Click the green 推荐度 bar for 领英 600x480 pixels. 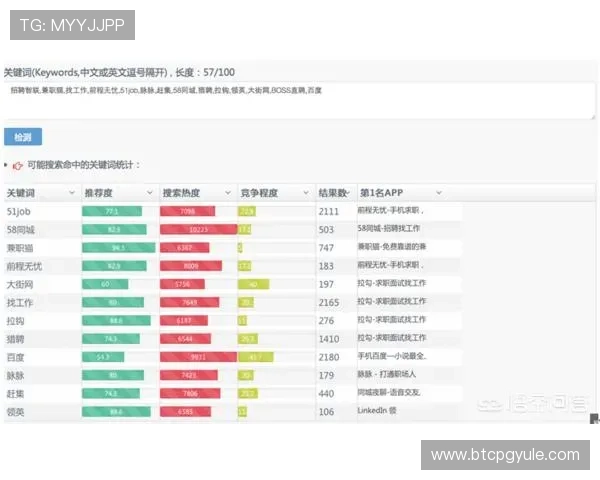pyautogui.click(x=116, y=412)
